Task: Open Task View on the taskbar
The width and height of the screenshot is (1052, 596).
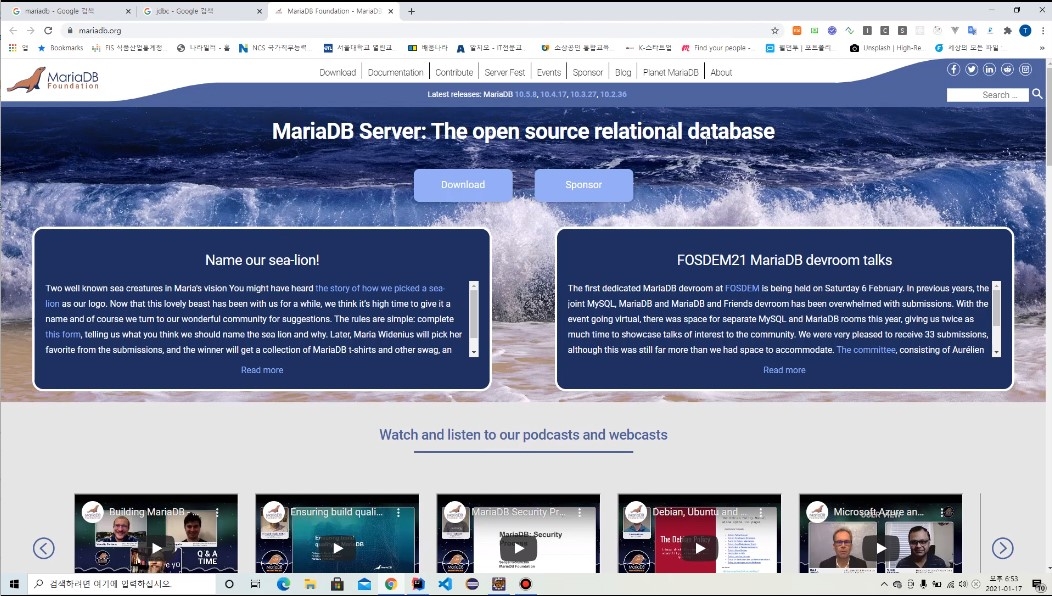Action: pos(256,584)
